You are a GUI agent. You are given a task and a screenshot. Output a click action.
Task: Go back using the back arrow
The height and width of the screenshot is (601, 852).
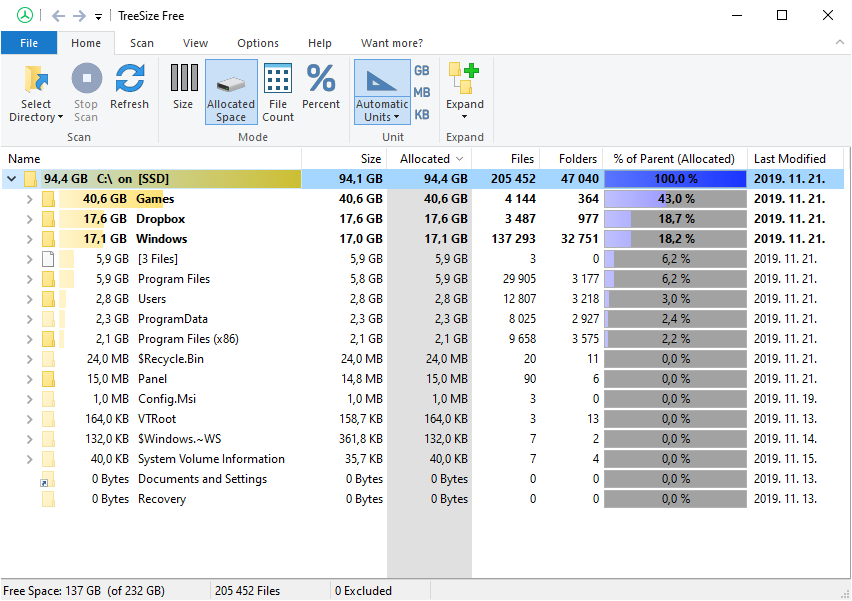[58, 16]
